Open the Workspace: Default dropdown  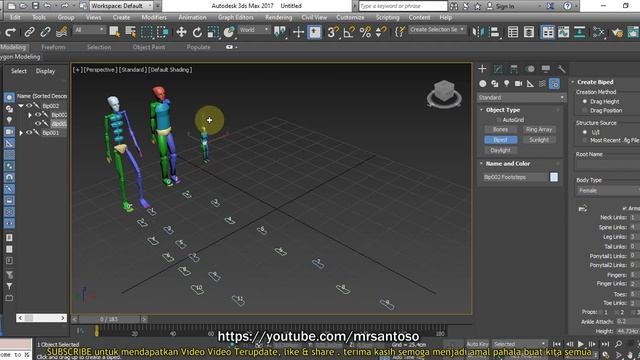(x=121, y=6)
